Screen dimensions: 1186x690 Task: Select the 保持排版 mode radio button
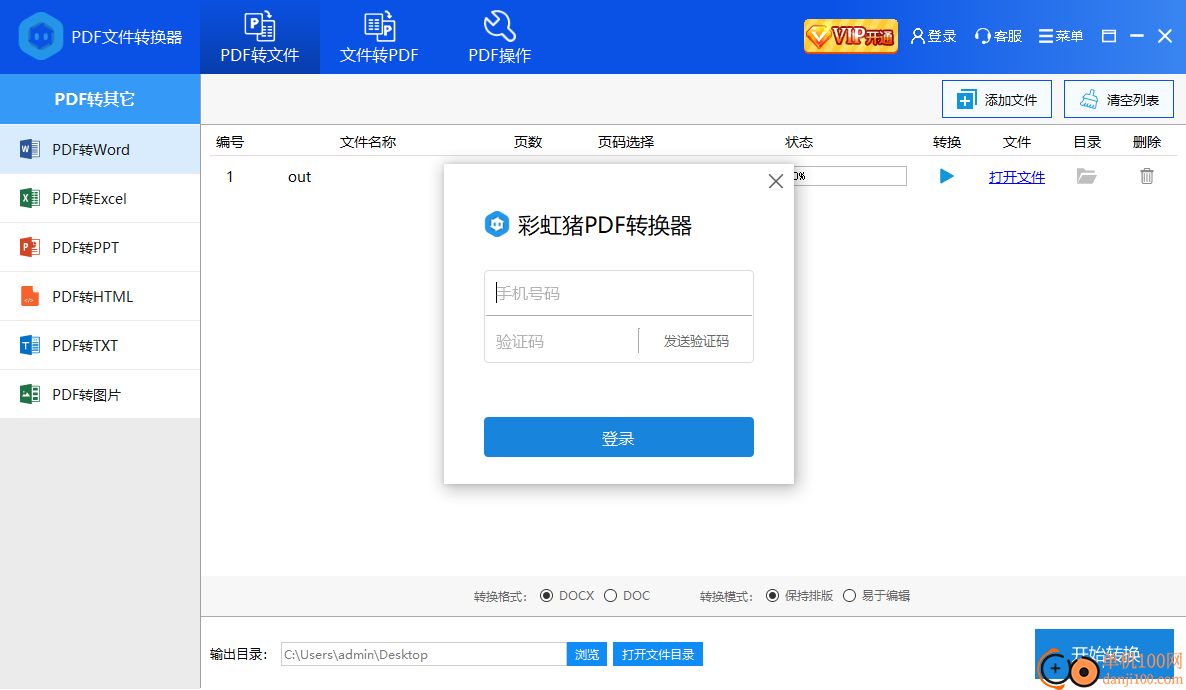[772, 595]
